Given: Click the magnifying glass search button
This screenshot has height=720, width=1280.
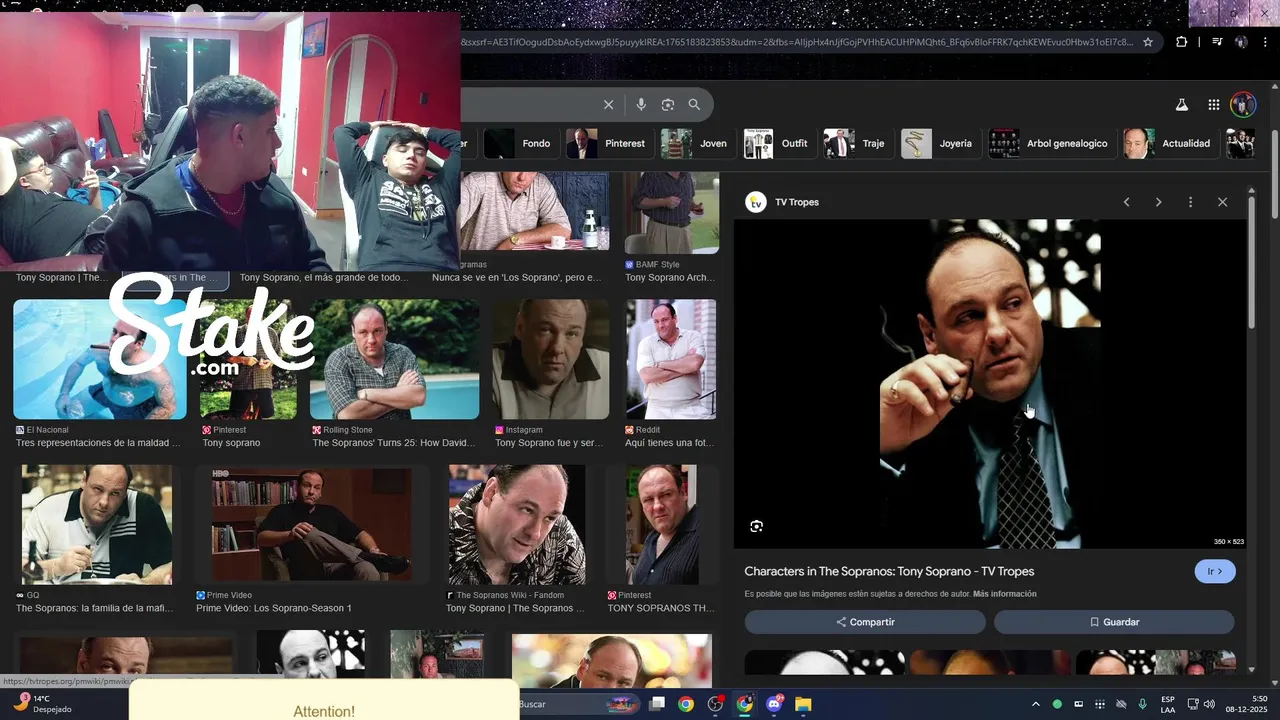Looking at the screenshot, I should pos(694,104).
